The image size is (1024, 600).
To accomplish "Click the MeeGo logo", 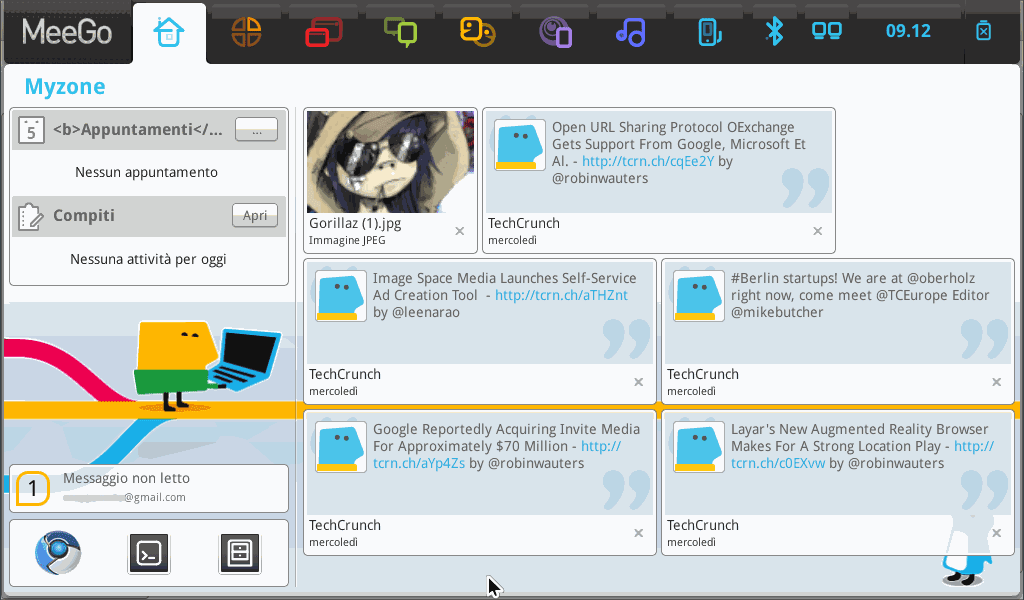I will 67,32.
